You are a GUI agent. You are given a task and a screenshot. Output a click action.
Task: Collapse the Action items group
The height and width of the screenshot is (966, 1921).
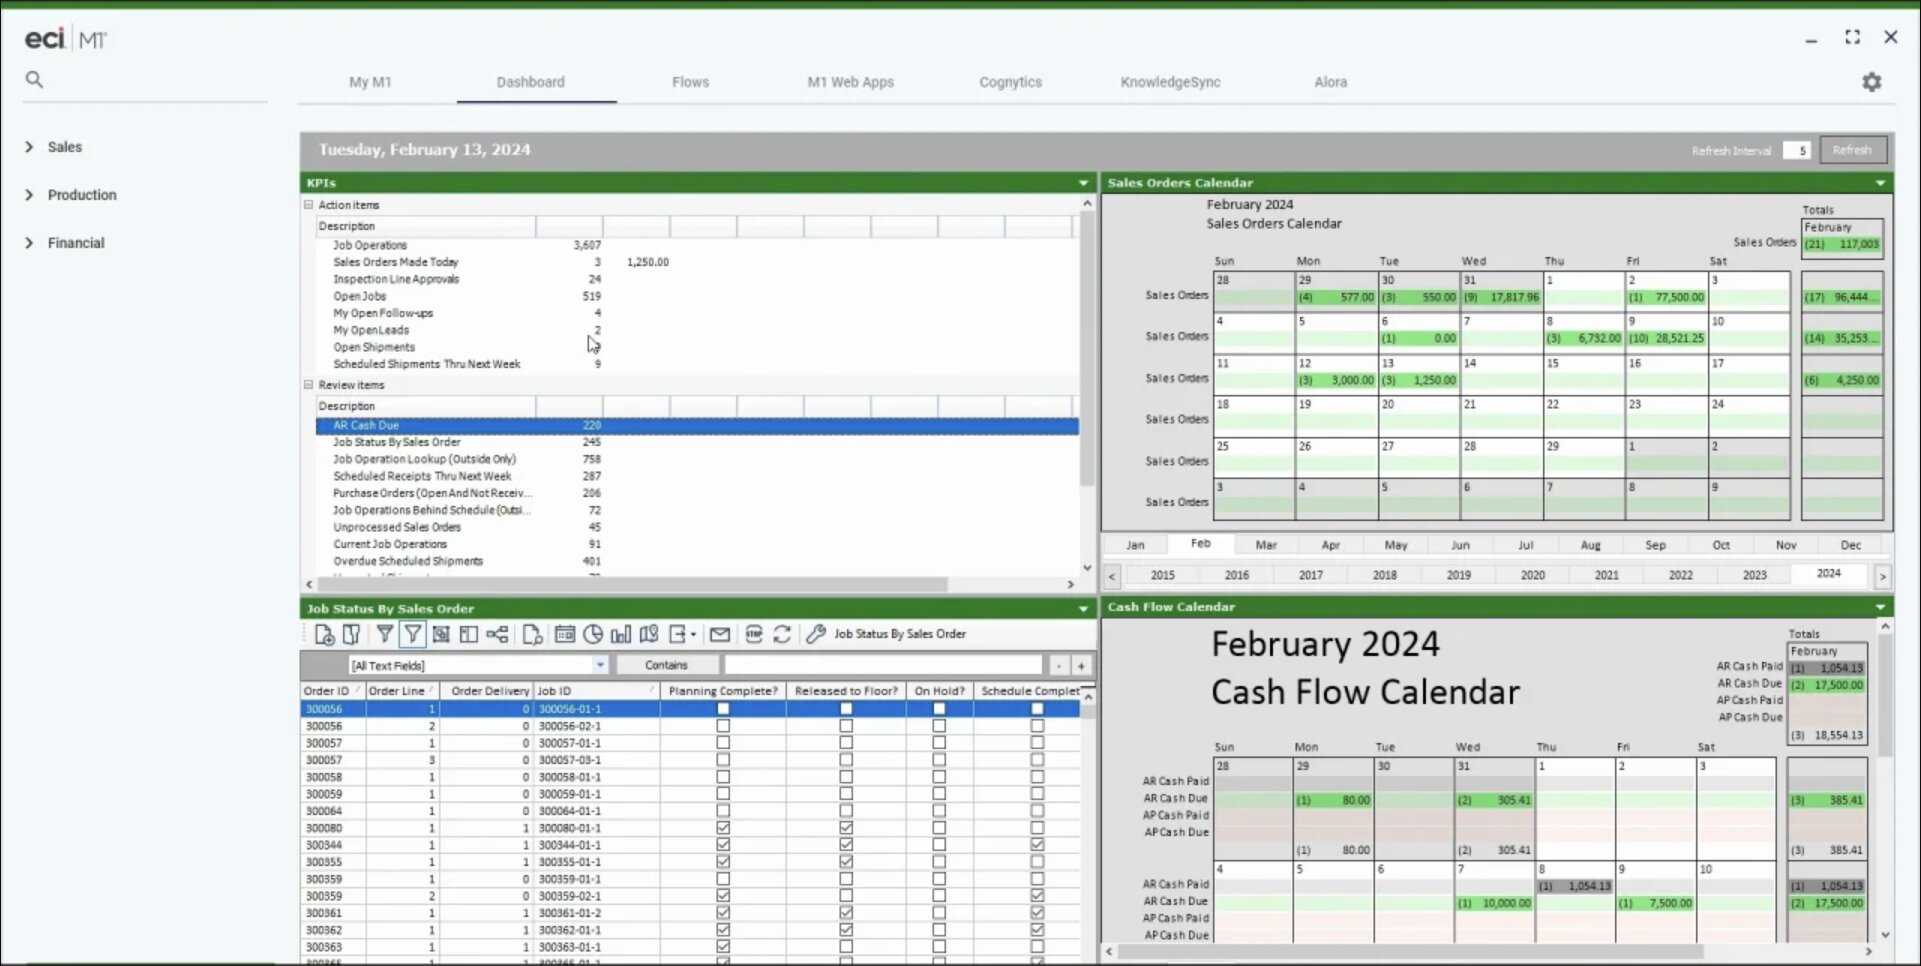point(309,205)
